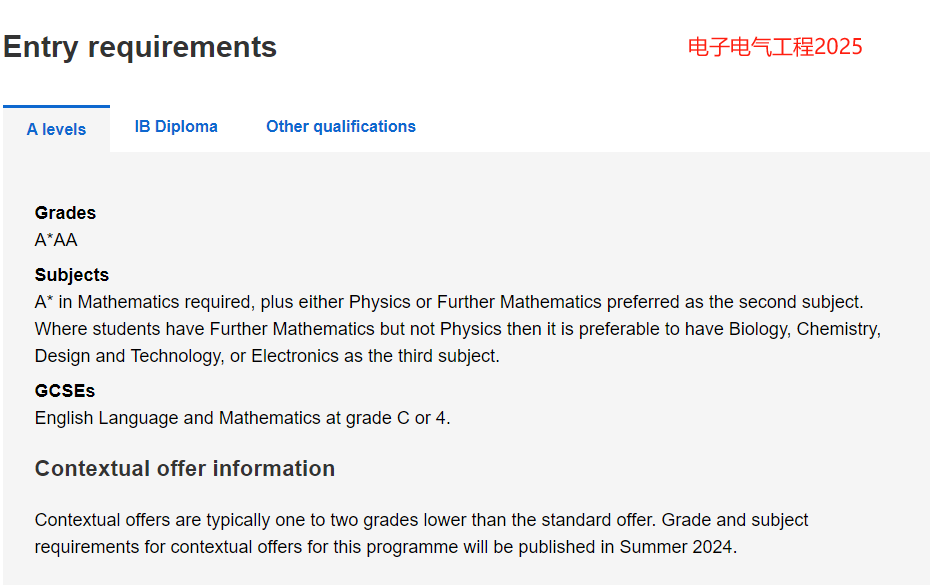Image resolution: width=932 pixels, height=586 pixels.
Task: Click the bold Subjects label
Action: pyautogui.click(x=72, y=275)
